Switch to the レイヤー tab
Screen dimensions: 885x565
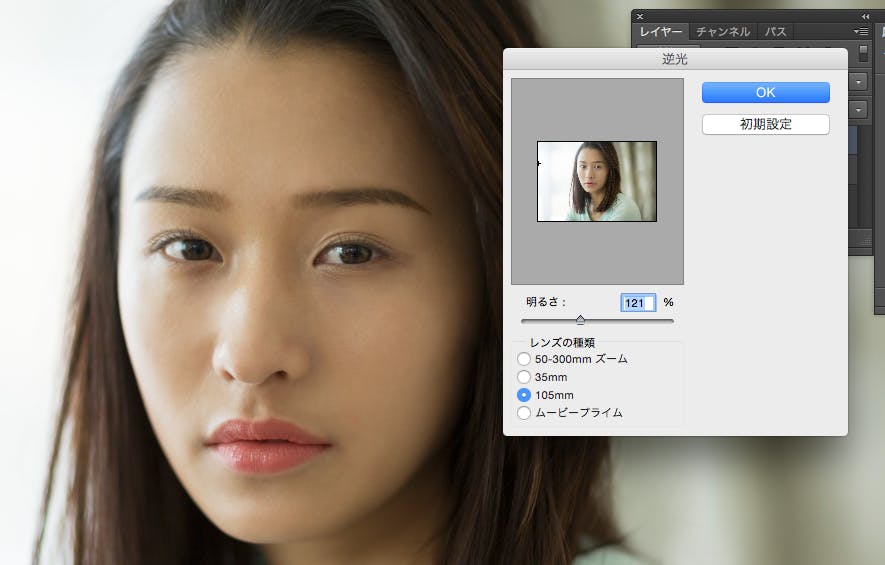[x=660, y=32]
